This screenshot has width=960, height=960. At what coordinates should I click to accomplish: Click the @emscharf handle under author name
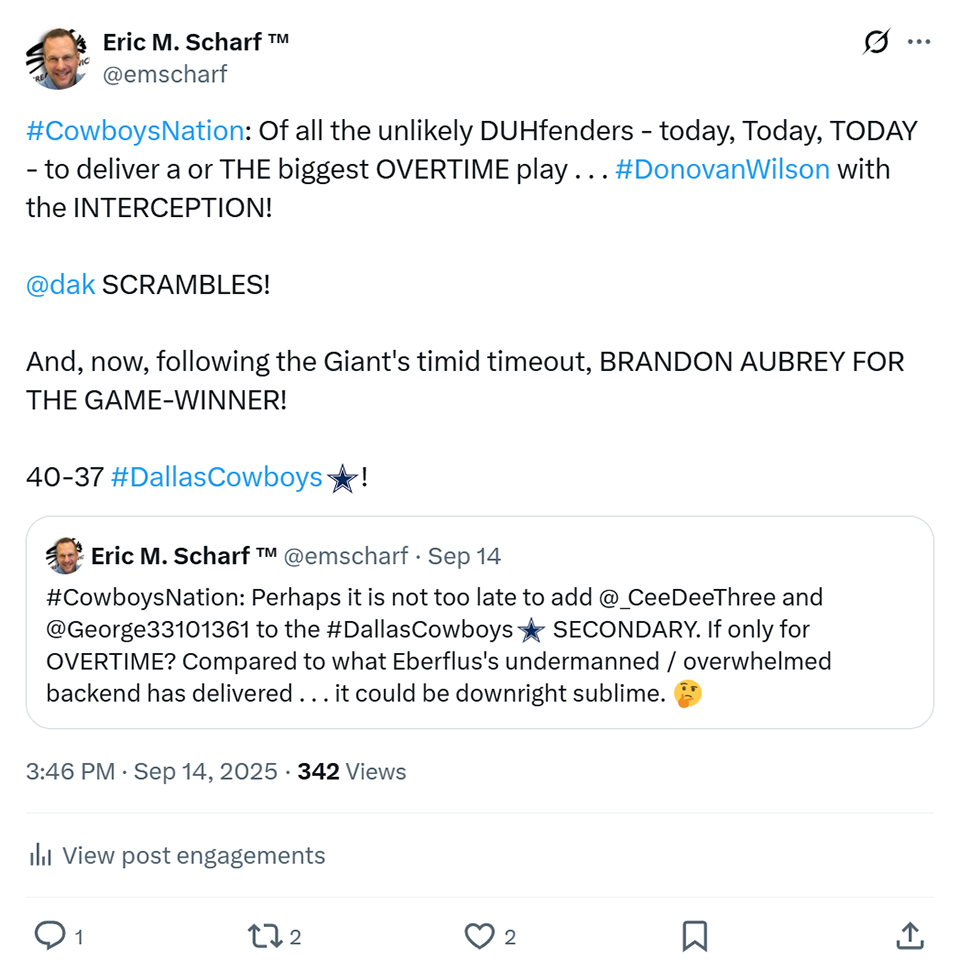165,74
